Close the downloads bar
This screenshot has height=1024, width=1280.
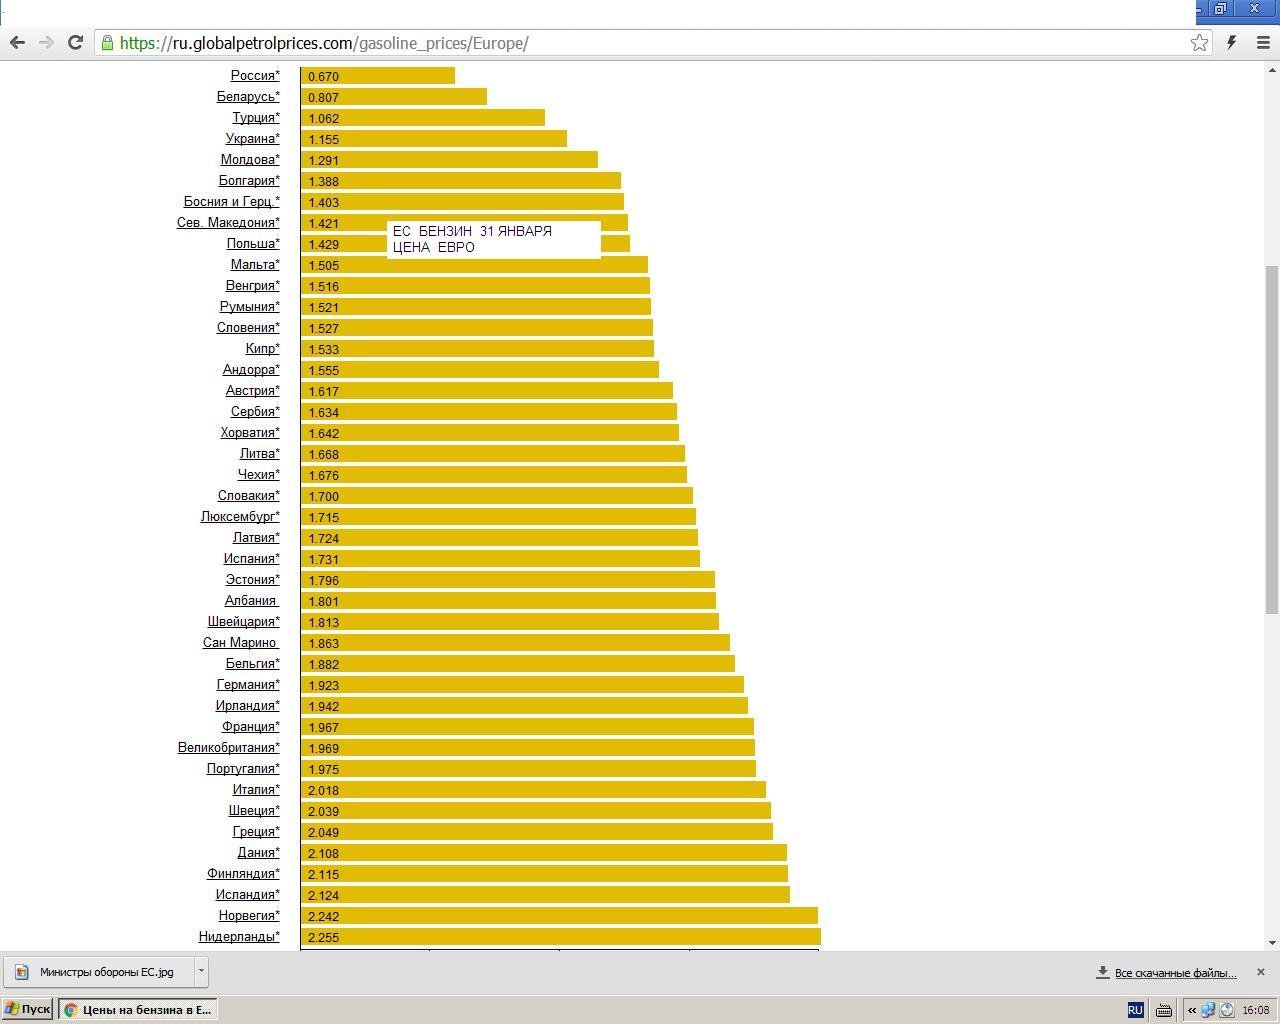click(1260, 972)
